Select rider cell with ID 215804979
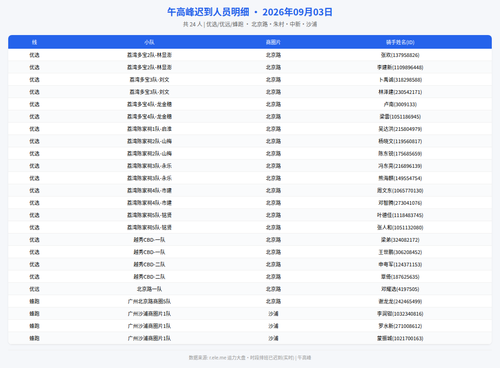Image resolution: width=500 pixels, height=368 pixels. pos(400,129)
